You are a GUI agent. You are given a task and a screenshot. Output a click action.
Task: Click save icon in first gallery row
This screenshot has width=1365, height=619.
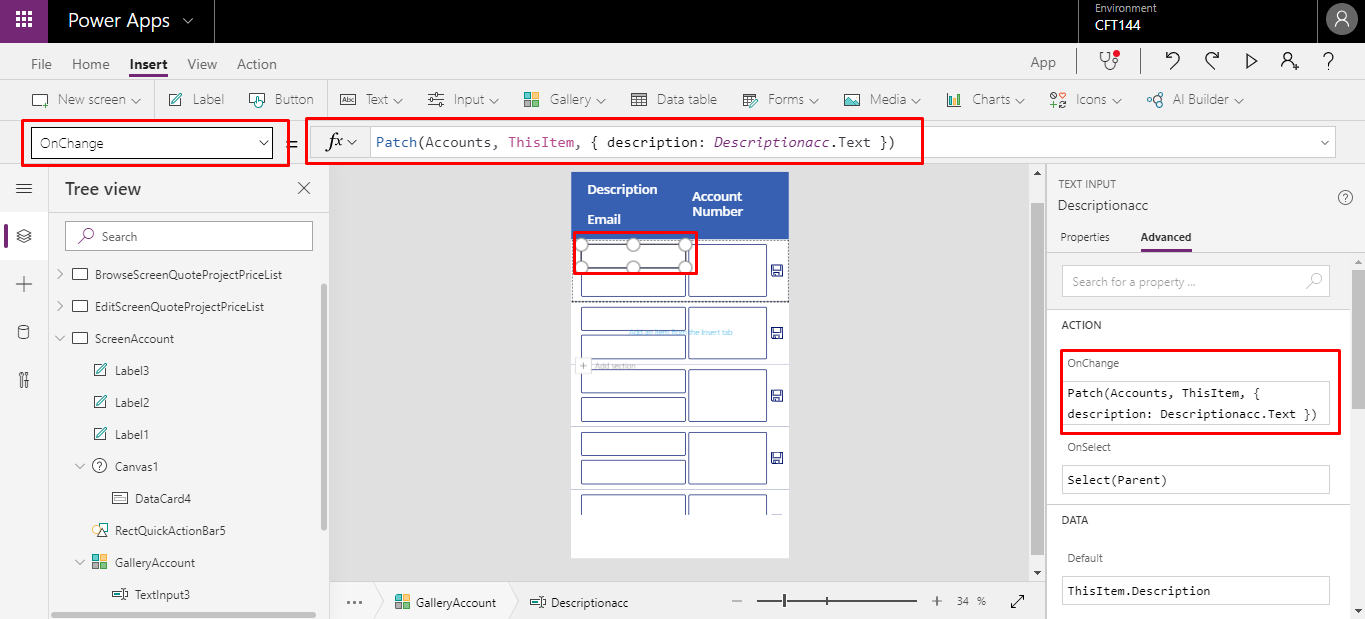[777, 271]
